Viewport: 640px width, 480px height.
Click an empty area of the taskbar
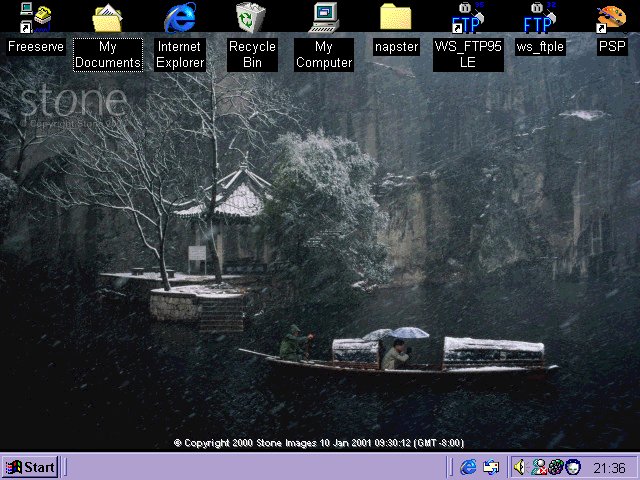click(250, 467)
